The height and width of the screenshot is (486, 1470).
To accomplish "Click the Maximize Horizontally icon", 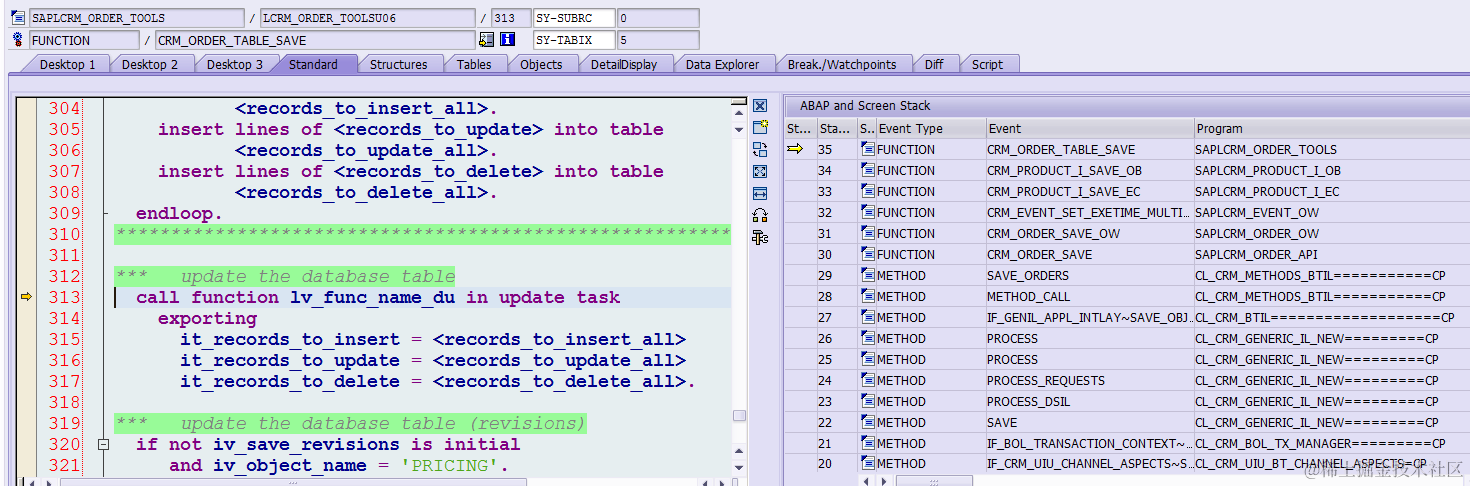I will coord(760,193).
